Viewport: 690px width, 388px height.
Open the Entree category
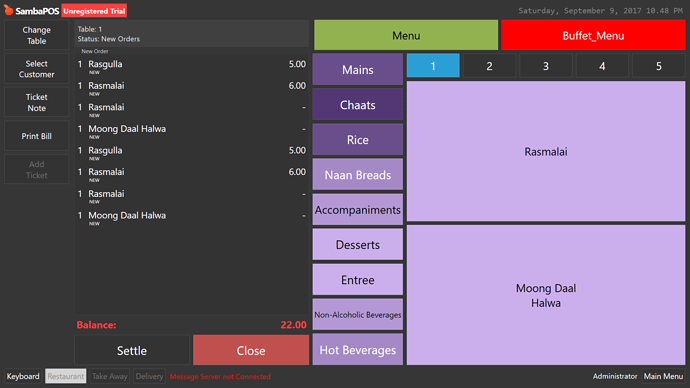[x=358, y=280]
